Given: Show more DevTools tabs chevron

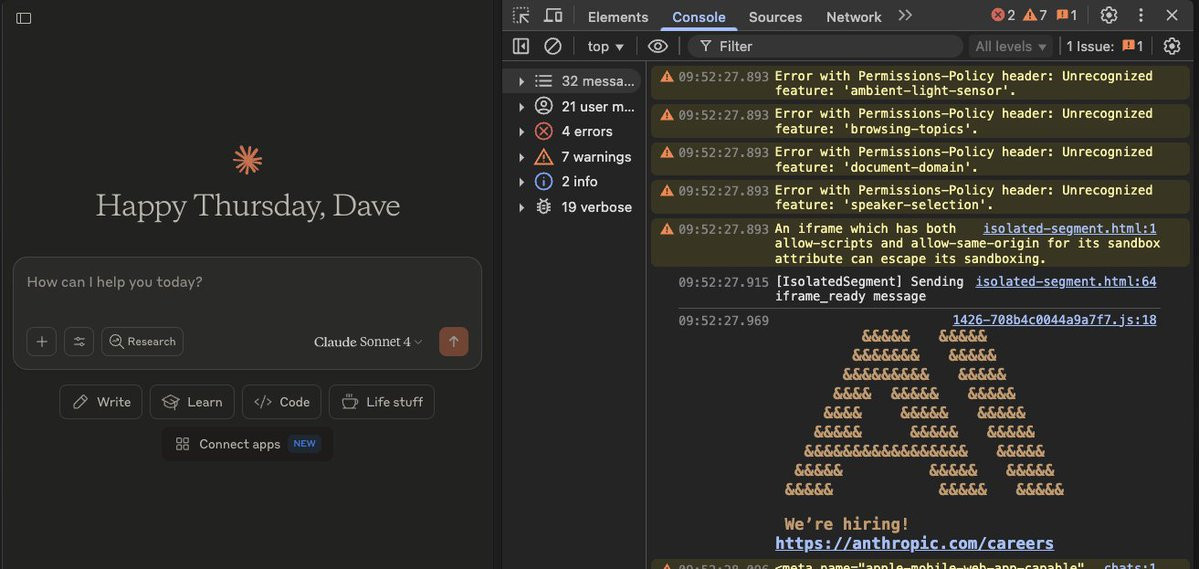Looking at the screenshot, I should point(905,15).
